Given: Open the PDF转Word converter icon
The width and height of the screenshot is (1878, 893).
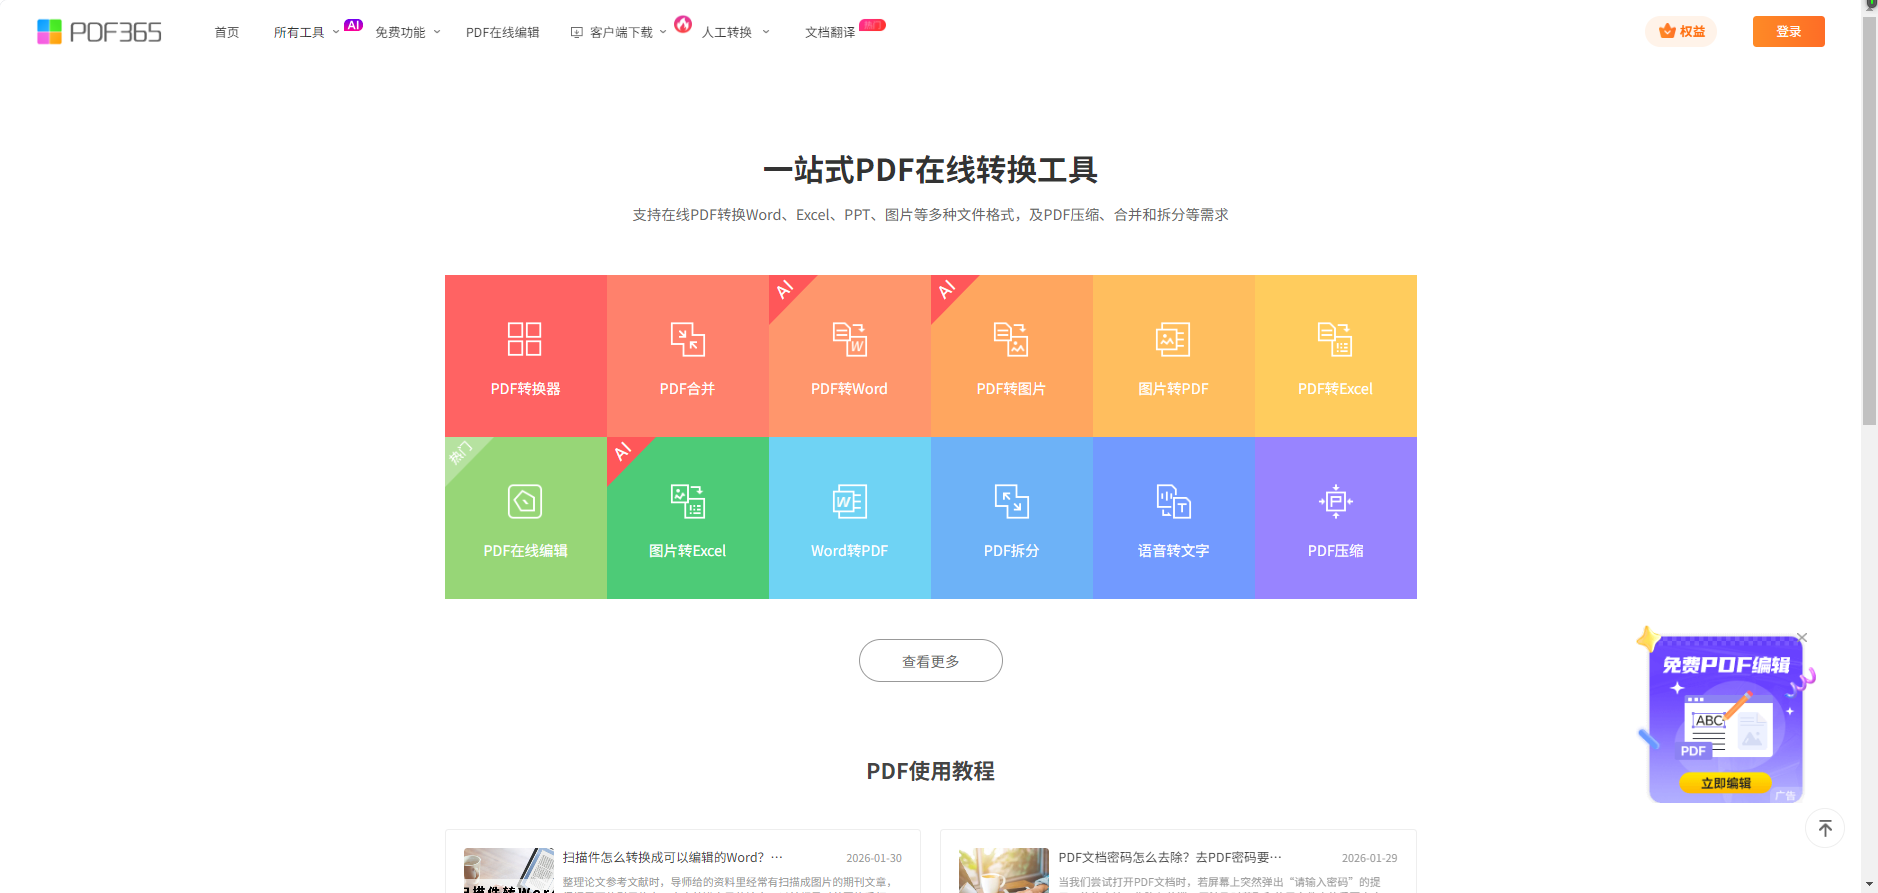Looking at the screenshot, I should pyautogui.click(x=849, y=340).
